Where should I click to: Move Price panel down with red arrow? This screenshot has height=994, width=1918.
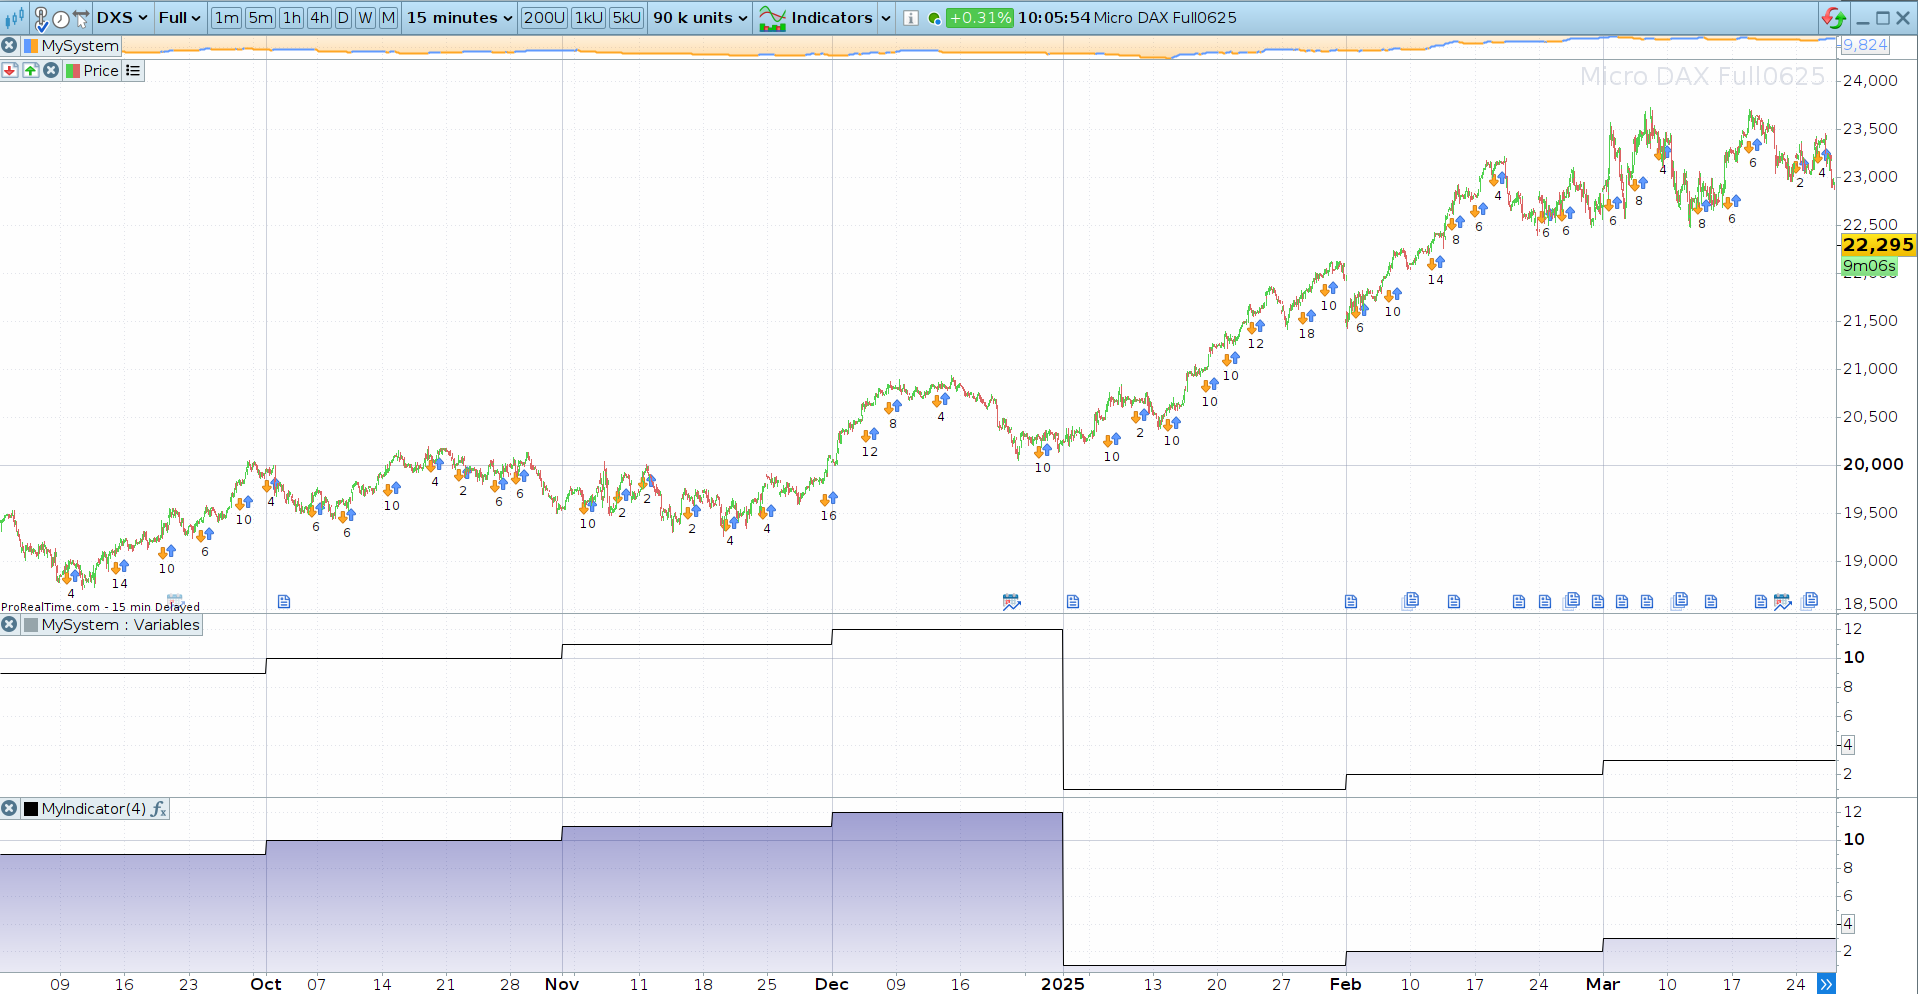[x=9, y=70]
